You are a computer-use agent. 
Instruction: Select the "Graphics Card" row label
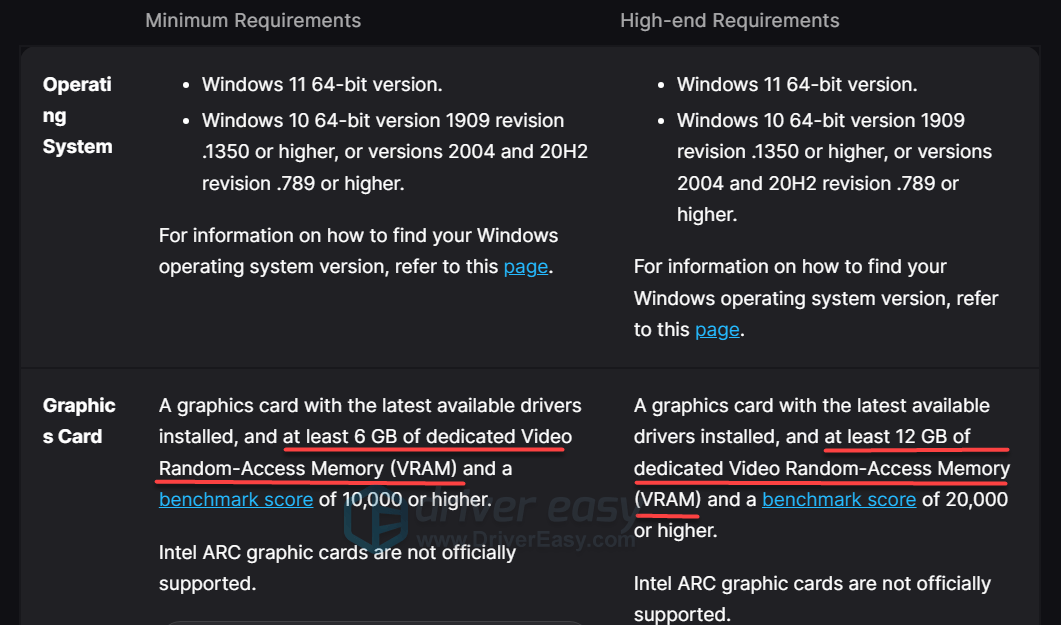tap(79, 421)
